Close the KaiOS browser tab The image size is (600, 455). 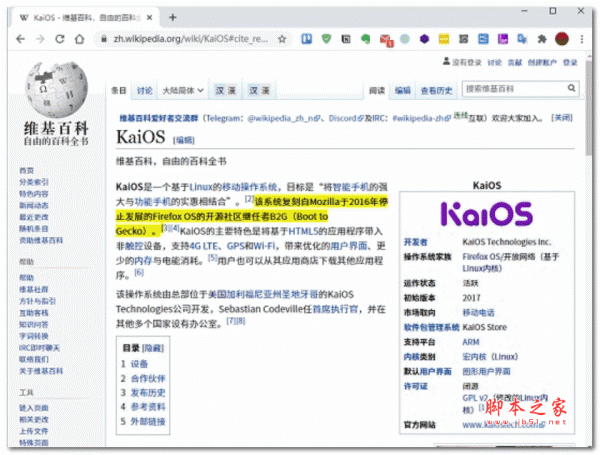[151, 17]
